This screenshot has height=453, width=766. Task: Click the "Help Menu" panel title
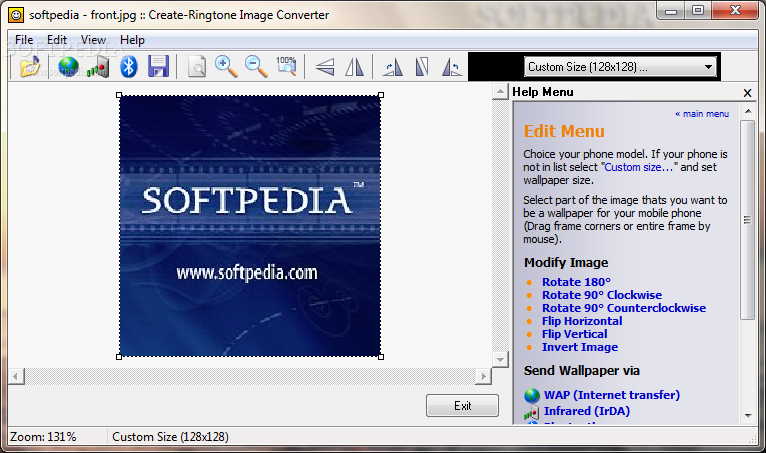[543, 92]
